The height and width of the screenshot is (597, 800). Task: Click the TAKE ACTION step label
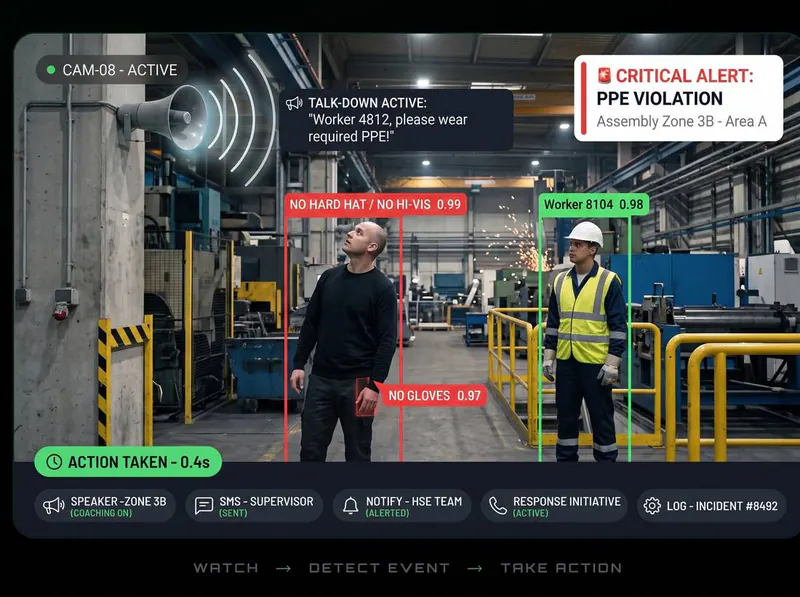561,568
